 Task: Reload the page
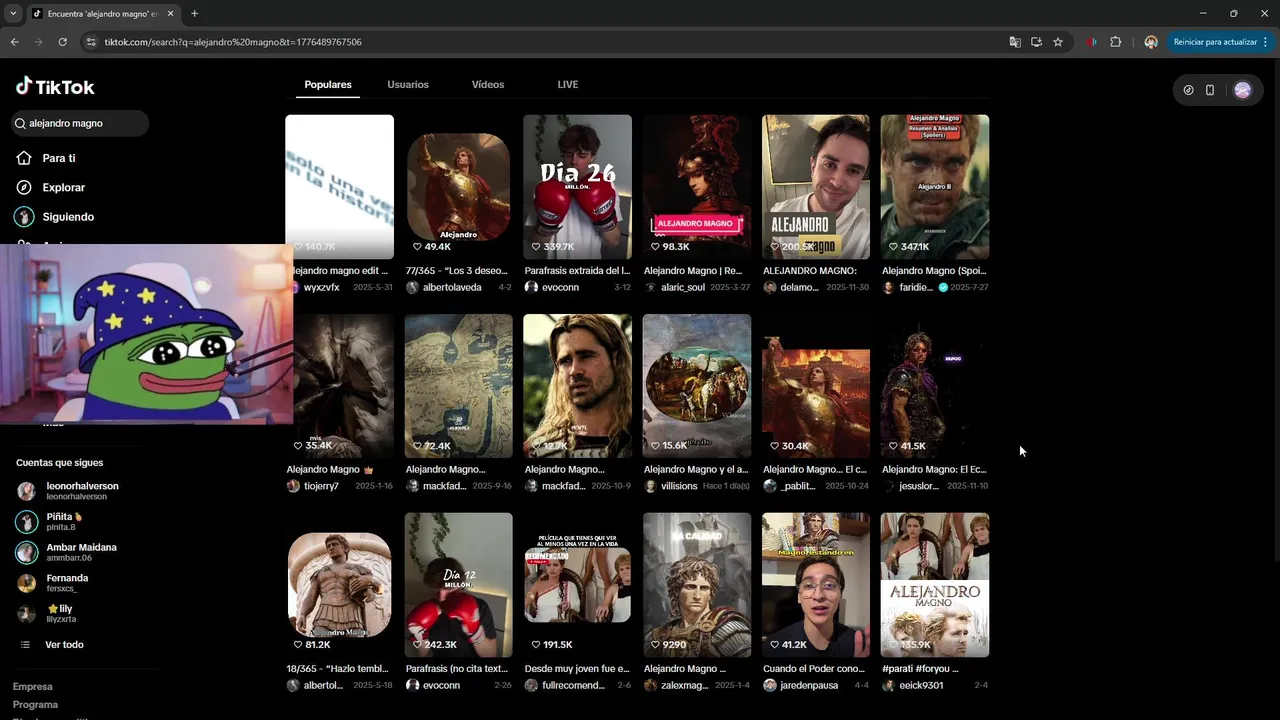pos(62,42)
